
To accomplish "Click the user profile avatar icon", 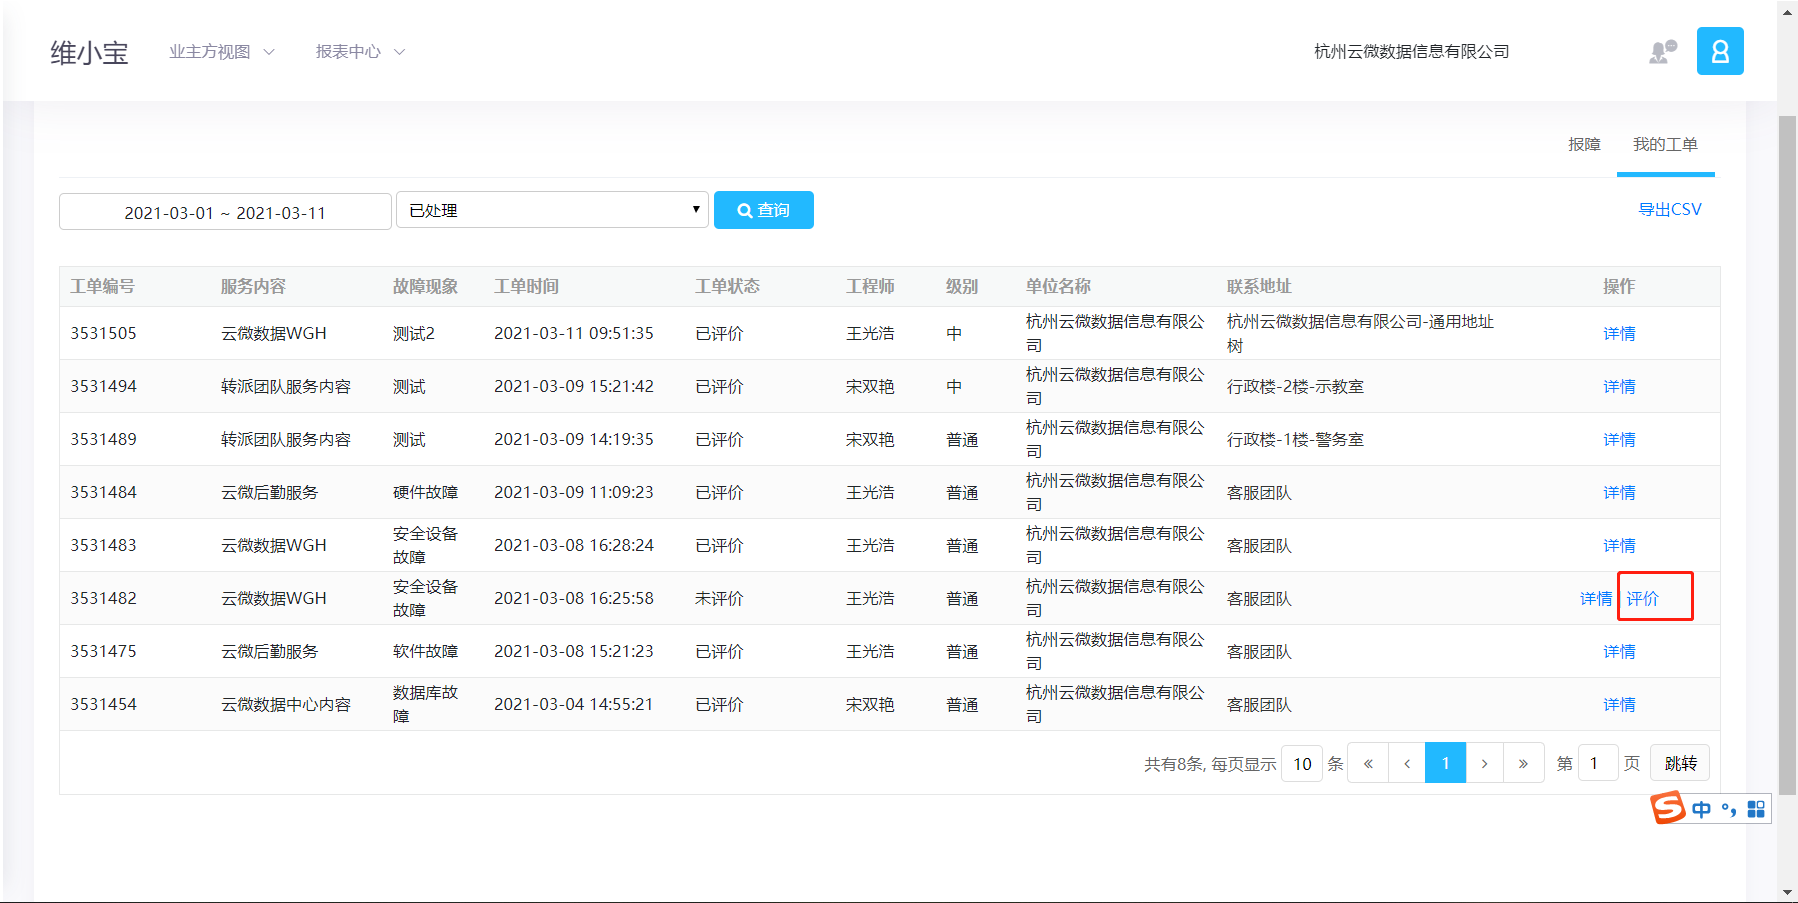I will tap(1720, 51).
